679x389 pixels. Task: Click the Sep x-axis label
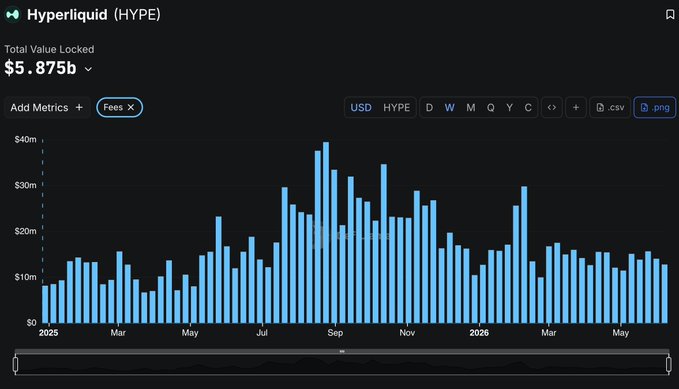point(335,333)
